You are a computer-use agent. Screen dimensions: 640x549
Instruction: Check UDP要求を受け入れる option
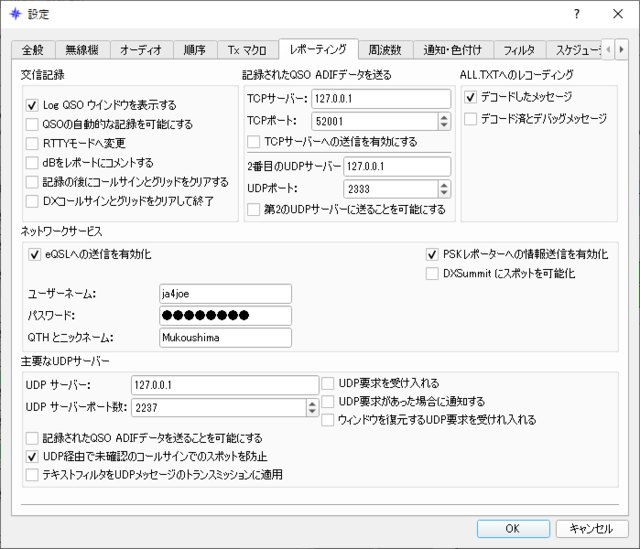pyautogui.click(x=327, y=383)
